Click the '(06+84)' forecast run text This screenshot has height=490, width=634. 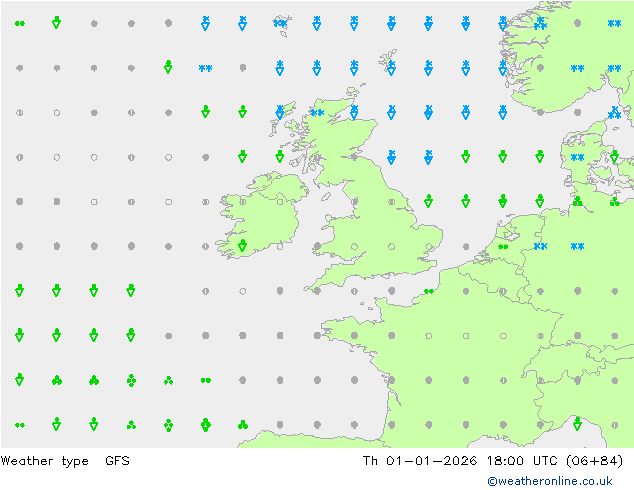click(594, 460)
